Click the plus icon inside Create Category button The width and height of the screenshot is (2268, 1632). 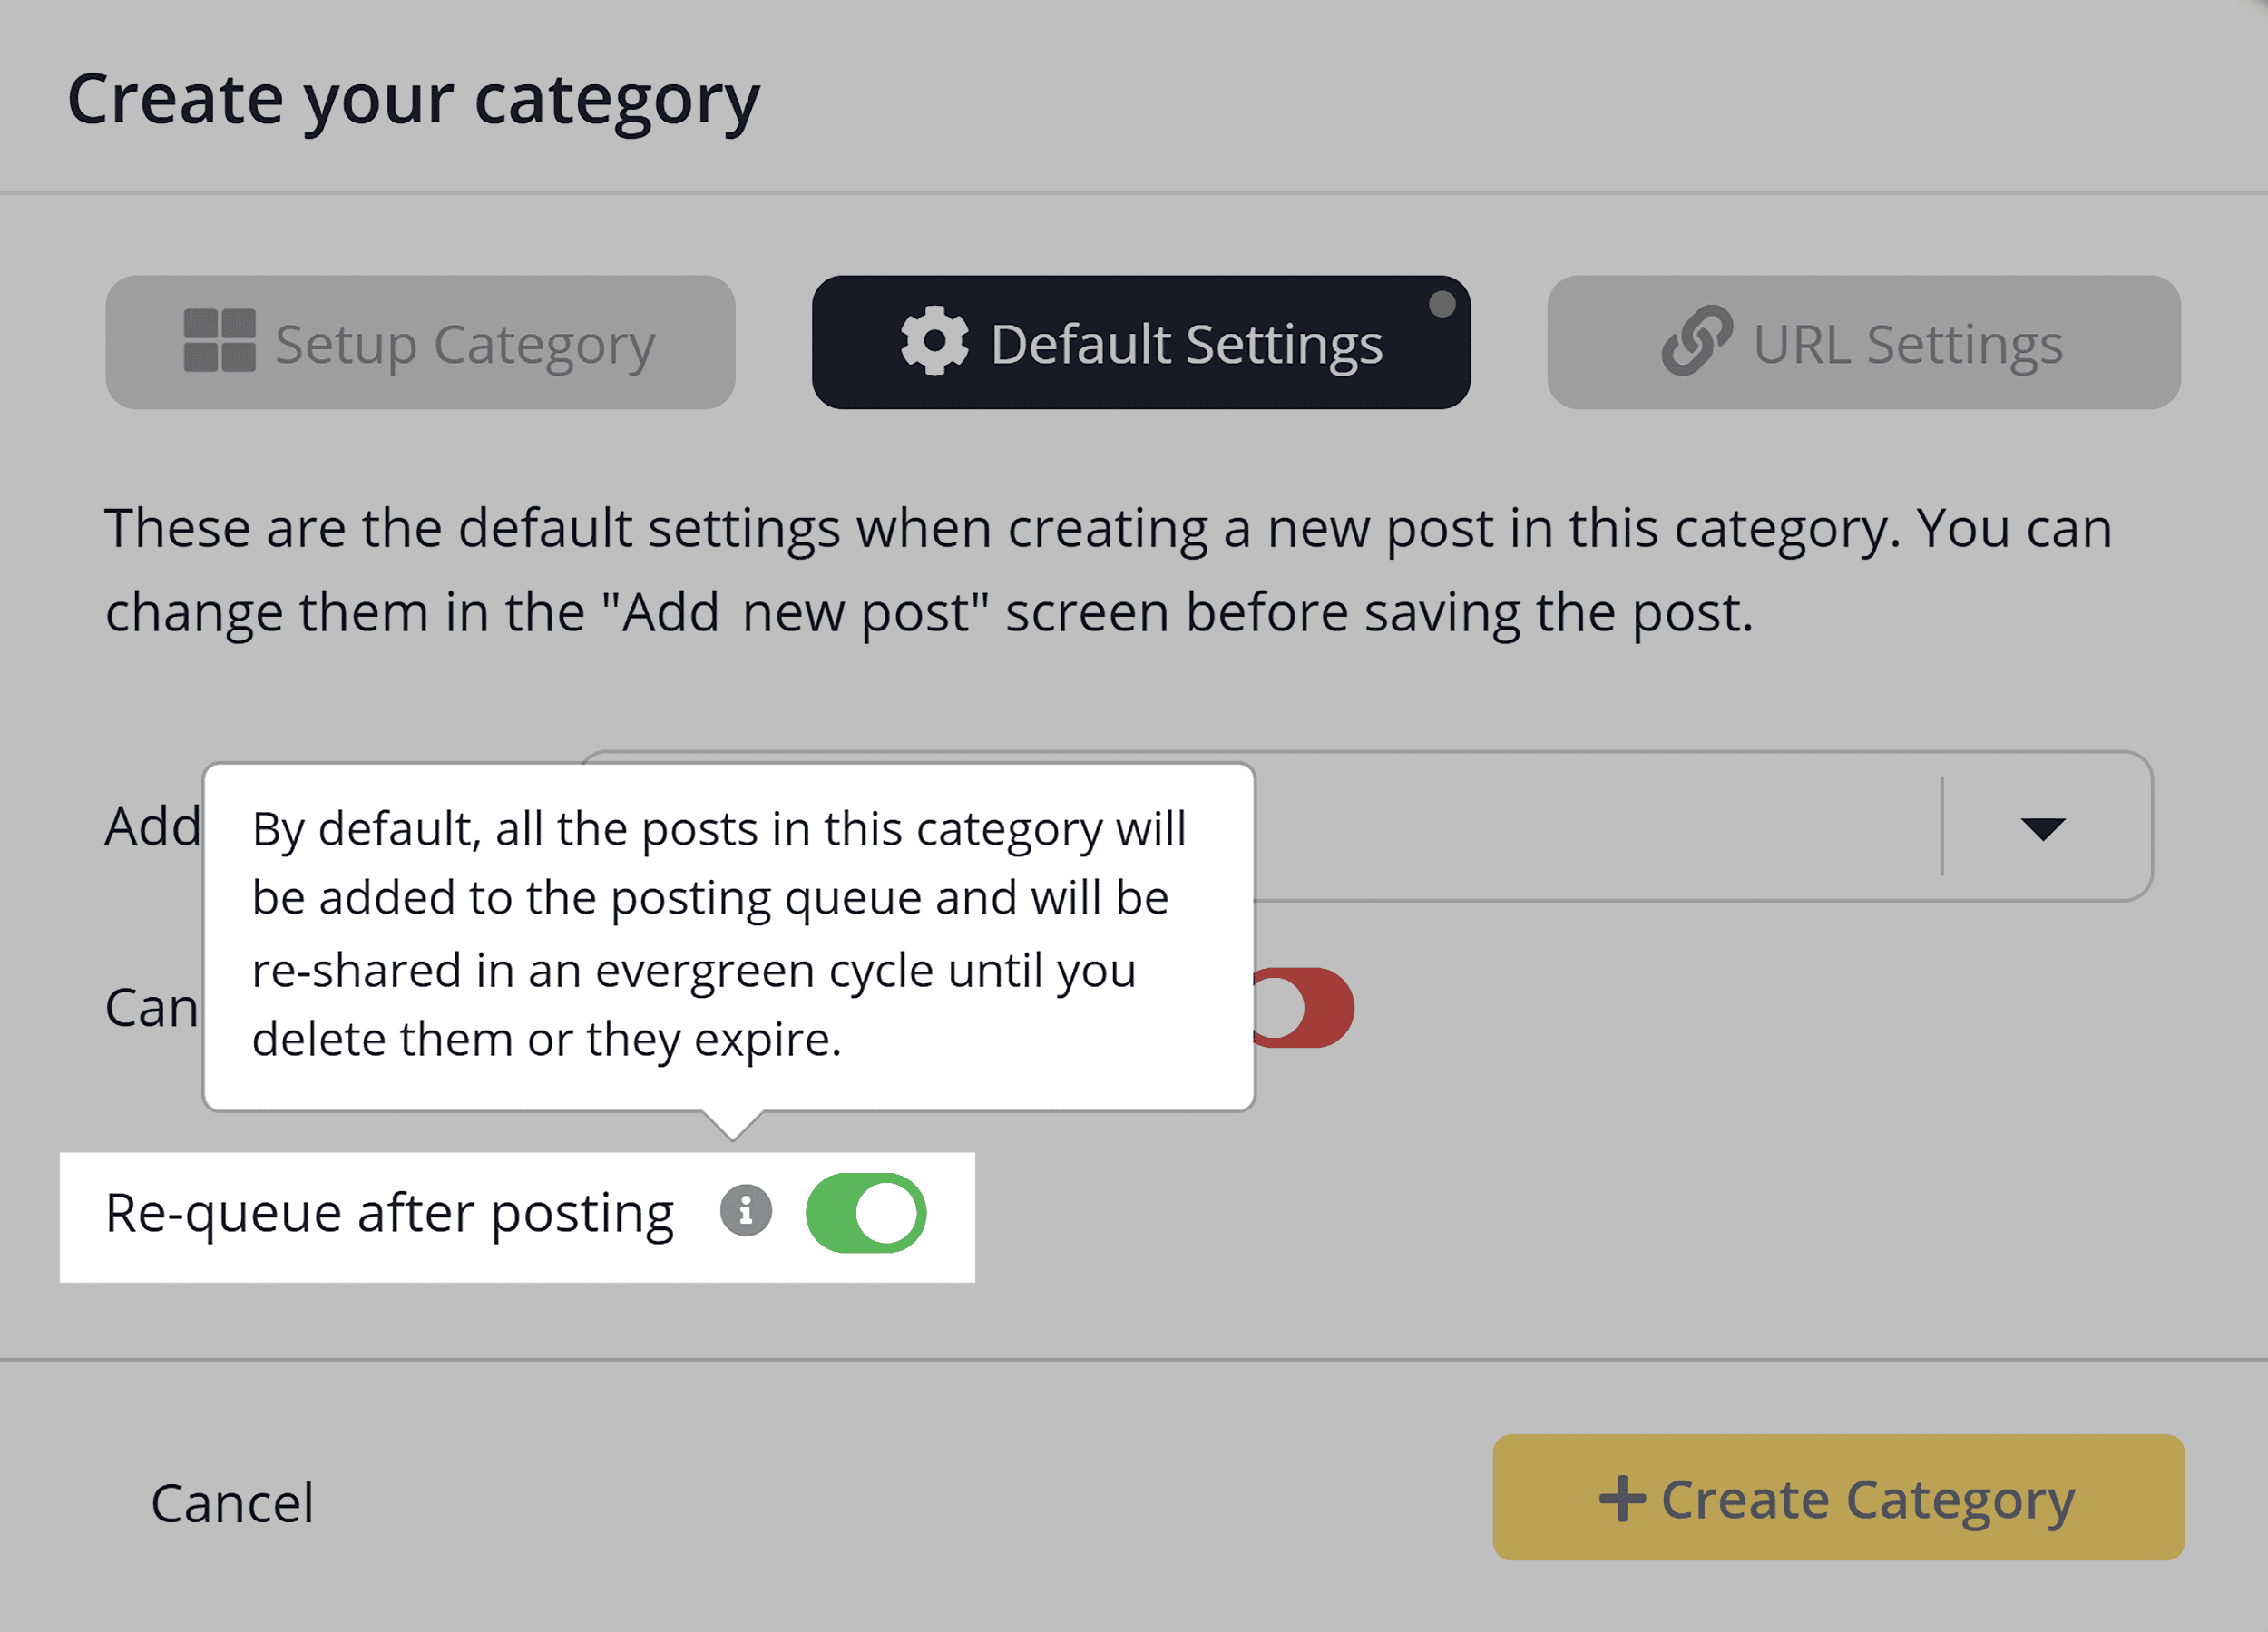[x=1623, y=1498]
